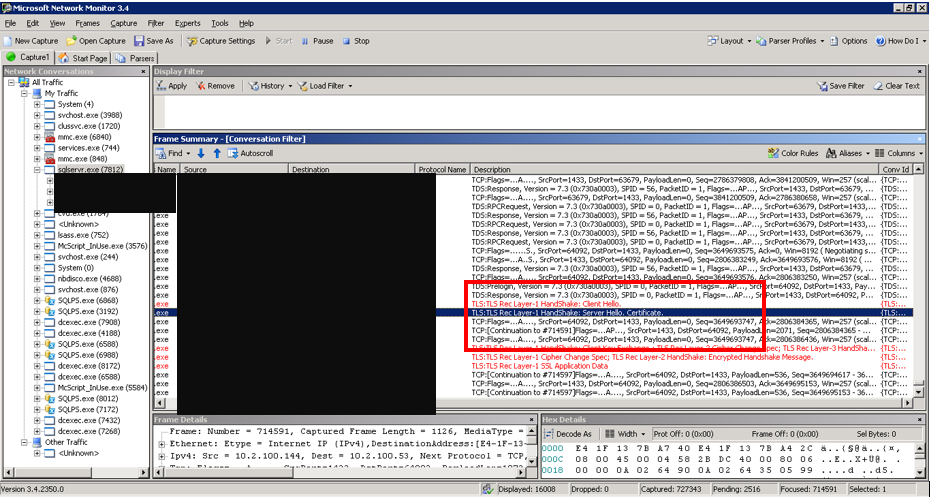Open the Width dropdown in Hex Details

point(625,434)
